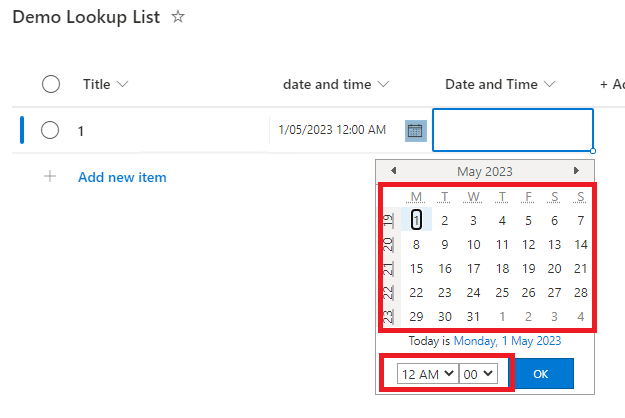Screen dimensions: 625x418
Task: Click the Add new item link
Action: click(x=122, y=177)
